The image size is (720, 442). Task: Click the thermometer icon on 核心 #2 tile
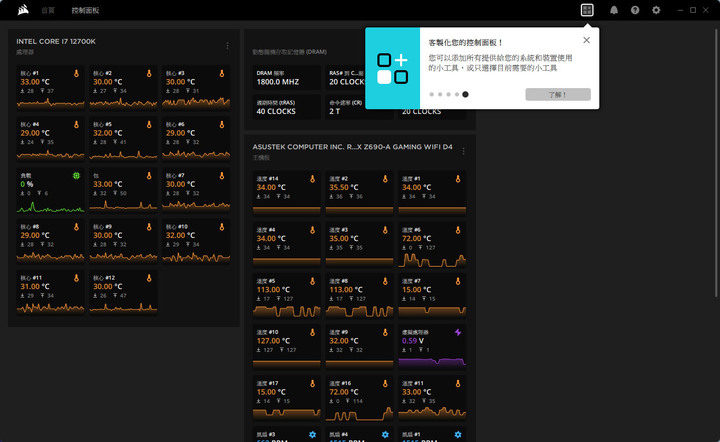(149, 73)
